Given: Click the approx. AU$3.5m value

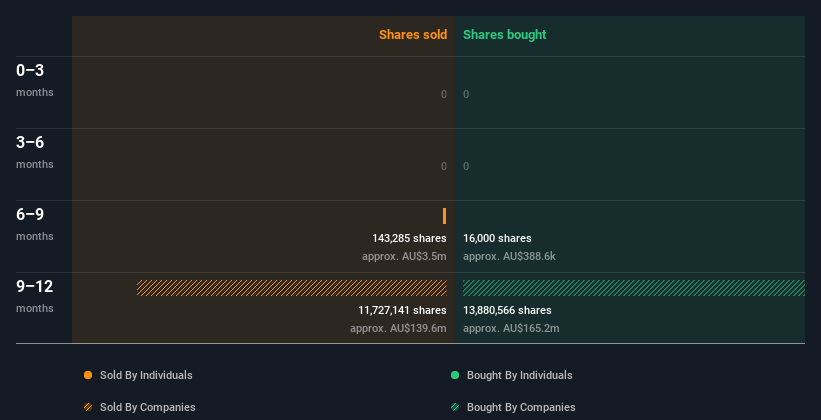Looking at the screenshot, I should coord(404,257).
